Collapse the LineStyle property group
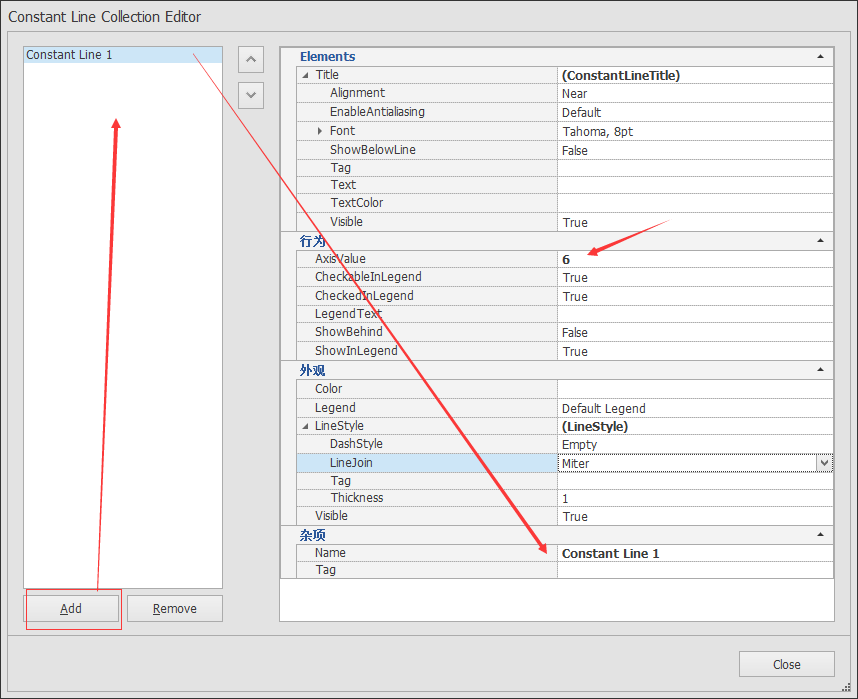Viewport: 858px width, 699px height. (306, 425)
